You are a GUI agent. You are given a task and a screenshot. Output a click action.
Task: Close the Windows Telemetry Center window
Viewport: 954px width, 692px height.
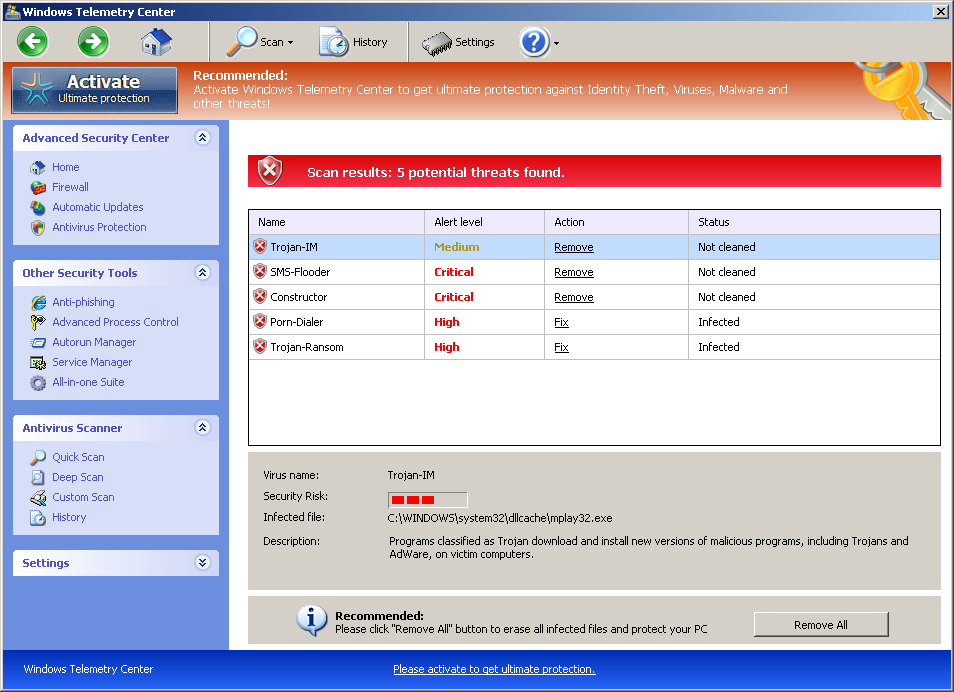[x=940, y=12]
